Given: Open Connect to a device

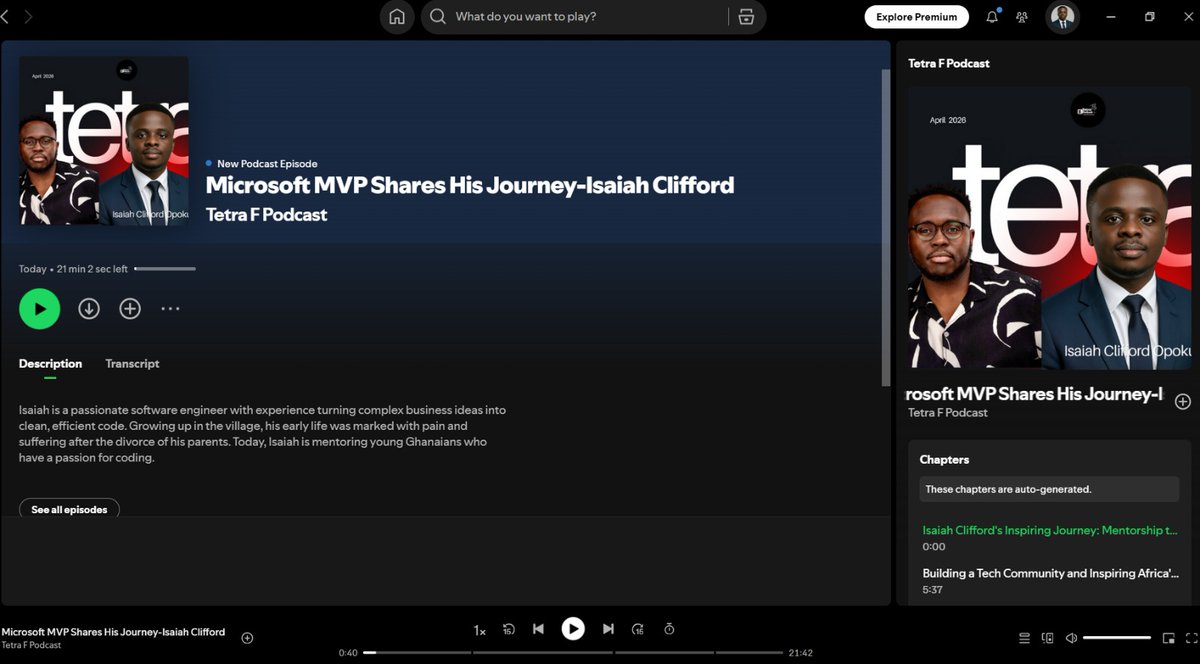Looking at the screenshot, I should tap(1048, 638).
